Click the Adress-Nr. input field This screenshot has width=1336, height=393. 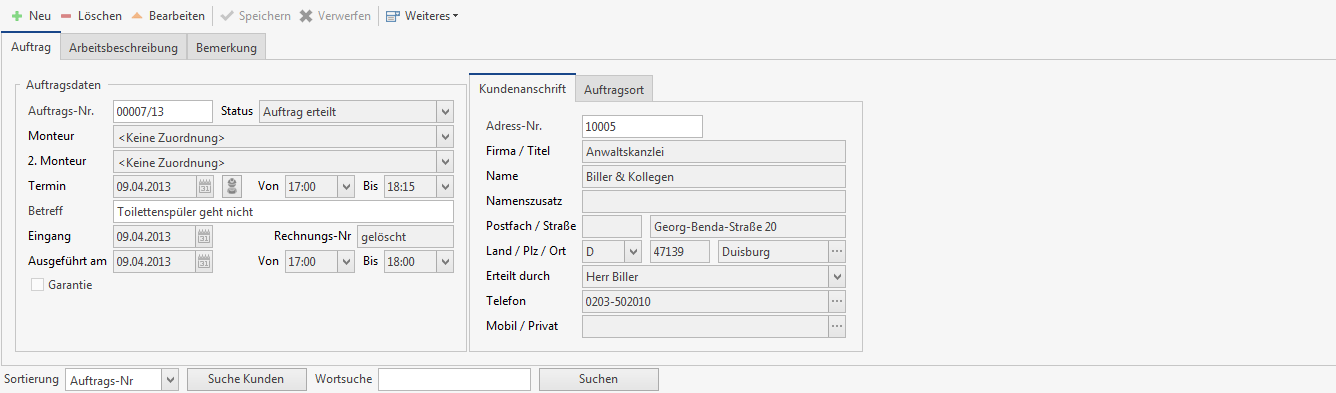pyautogui.click(x=642, y=126)
